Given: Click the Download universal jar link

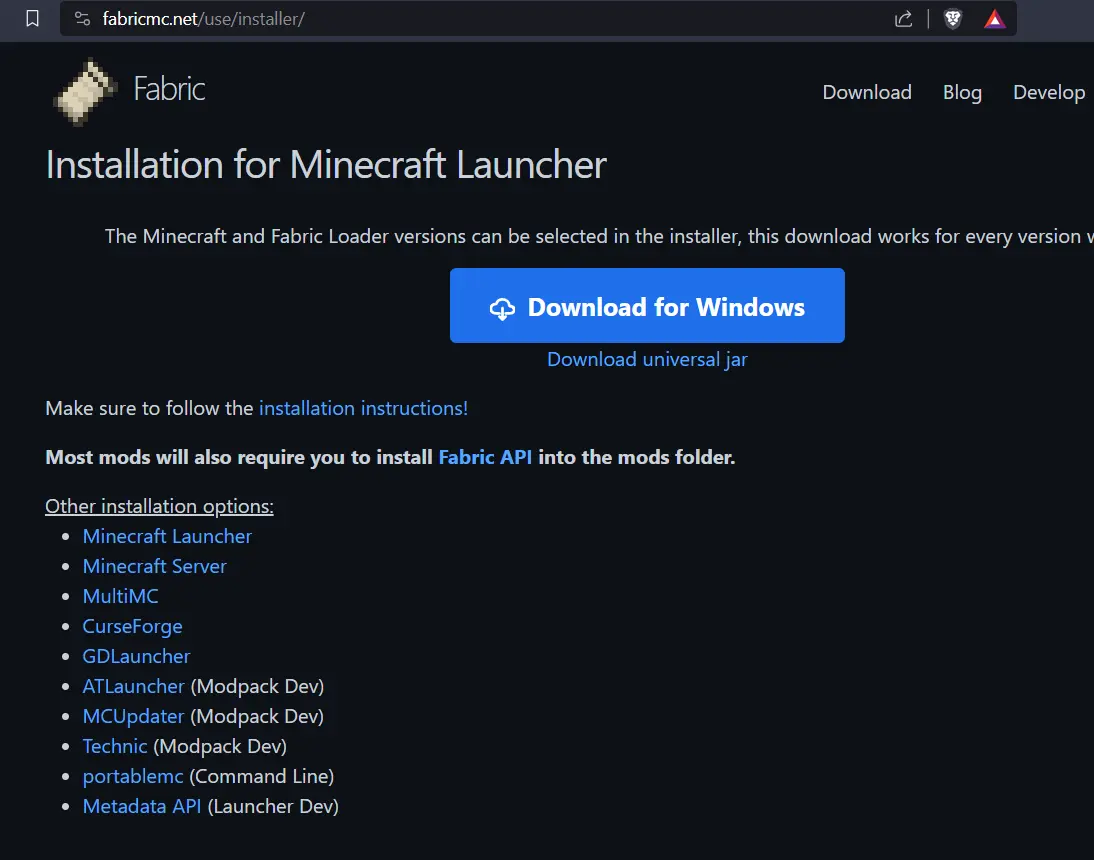Looking at the screenshot, I should tap(647, 359).
